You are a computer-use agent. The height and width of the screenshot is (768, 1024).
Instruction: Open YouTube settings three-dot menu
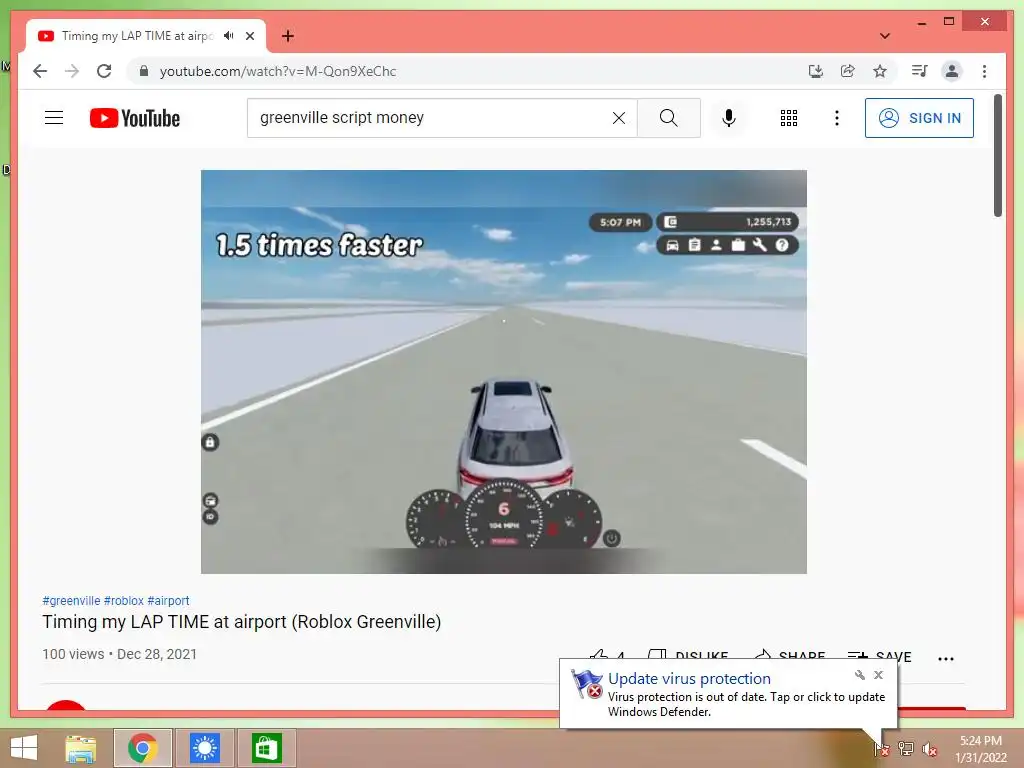(x=837, y=118)
